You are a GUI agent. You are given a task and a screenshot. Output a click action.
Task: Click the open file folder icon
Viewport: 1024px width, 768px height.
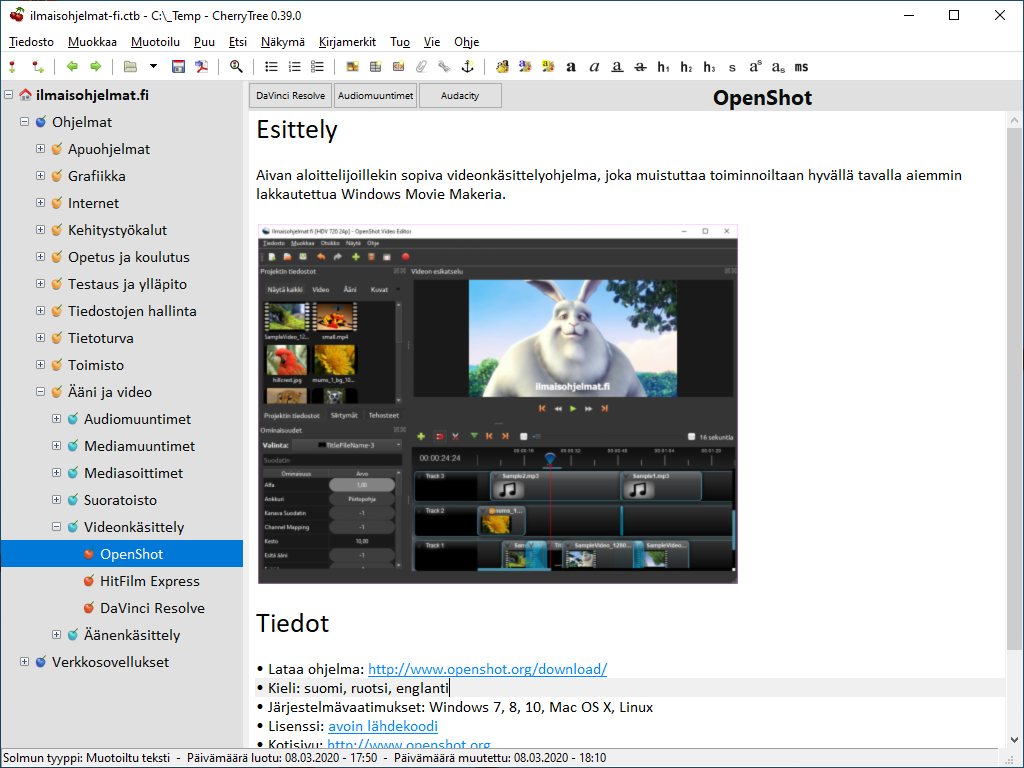click(131, 67)
